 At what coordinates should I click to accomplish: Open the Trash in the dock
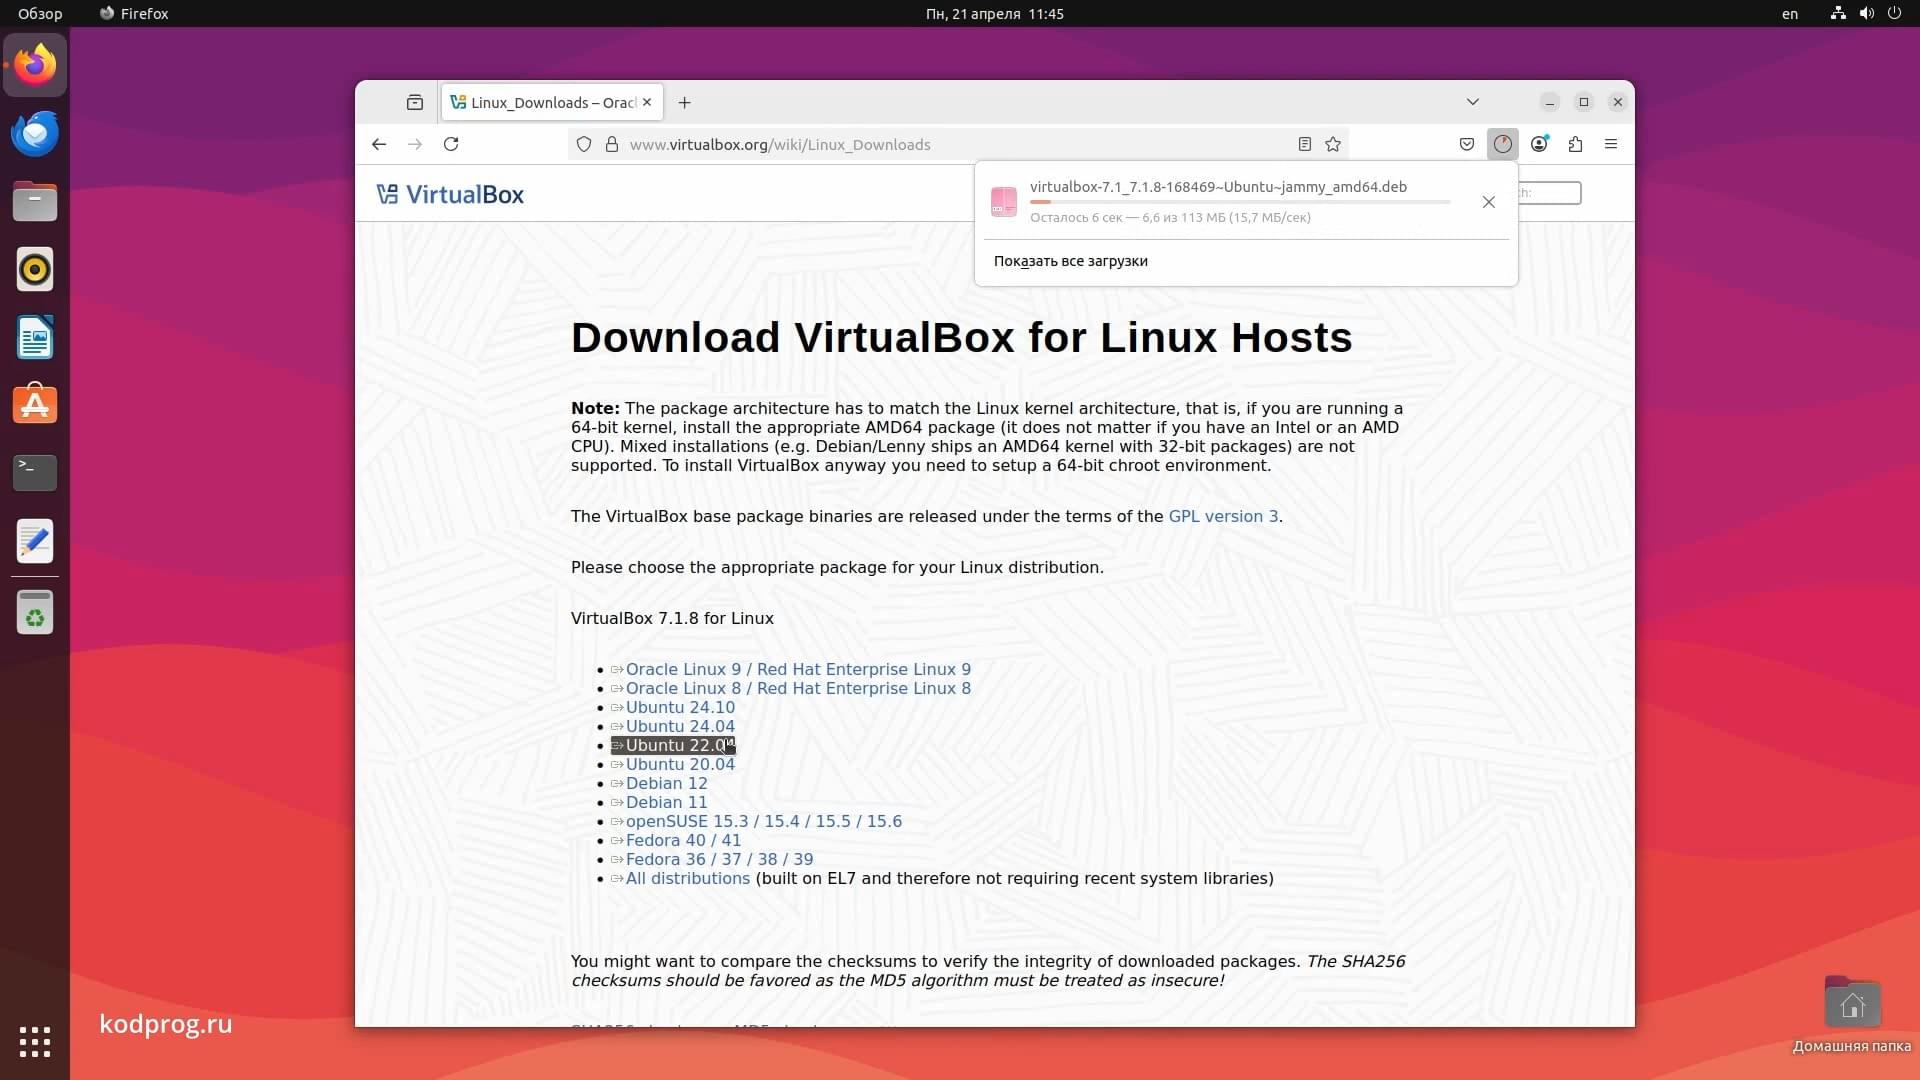click(x=35, y=612)
